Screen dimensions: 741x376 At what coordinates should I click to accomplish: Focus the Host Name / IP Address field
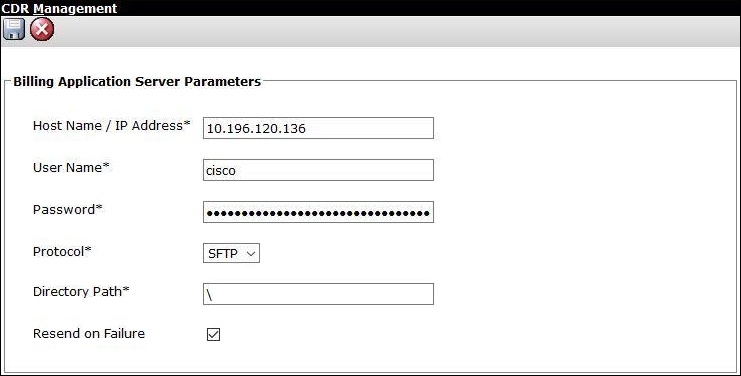[x=318, y=128]
